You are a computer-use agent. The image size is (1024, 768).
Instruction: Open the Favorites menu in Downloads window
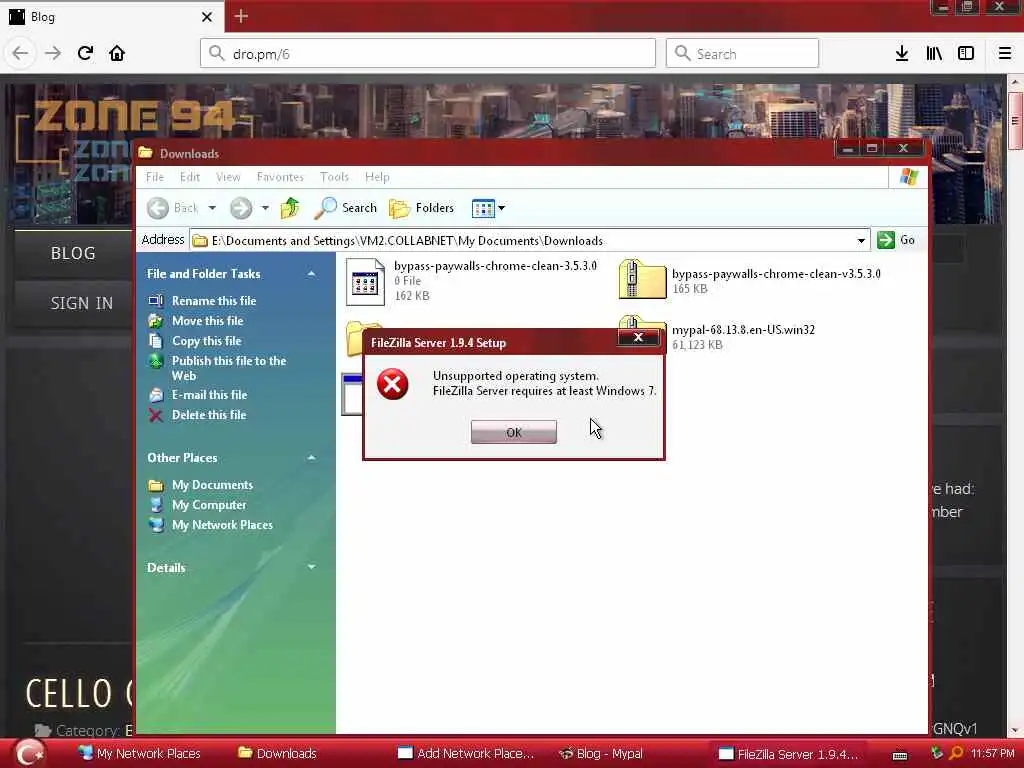280,177
